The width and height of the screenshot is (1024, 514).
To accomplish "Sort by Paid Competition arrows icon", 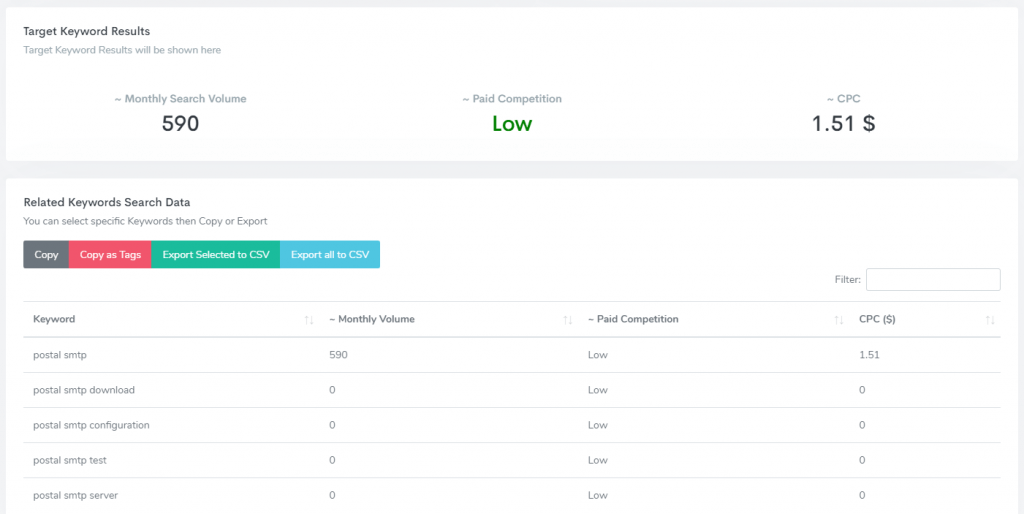I will point(838,320).
